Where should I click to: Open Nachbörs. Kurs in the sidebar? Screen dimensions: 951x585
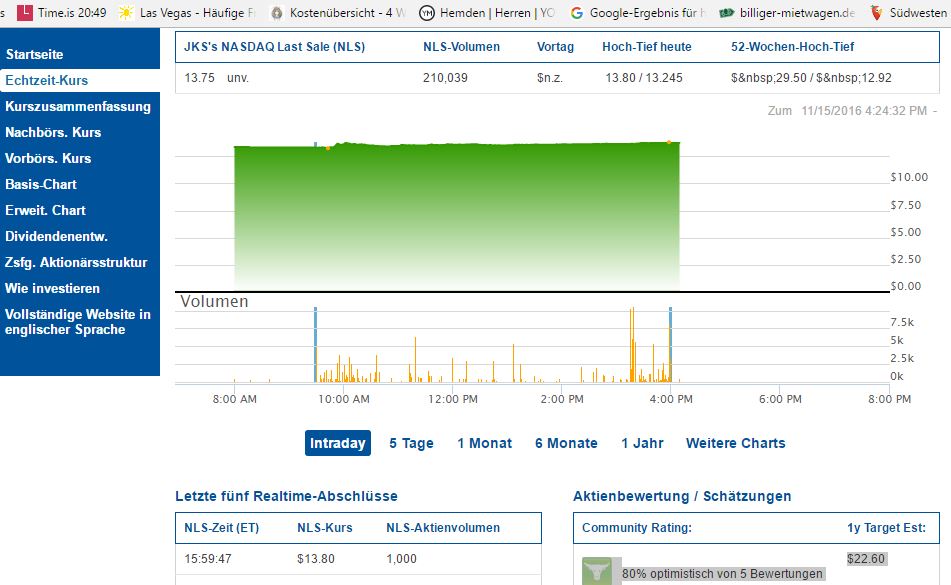[53, 132]
